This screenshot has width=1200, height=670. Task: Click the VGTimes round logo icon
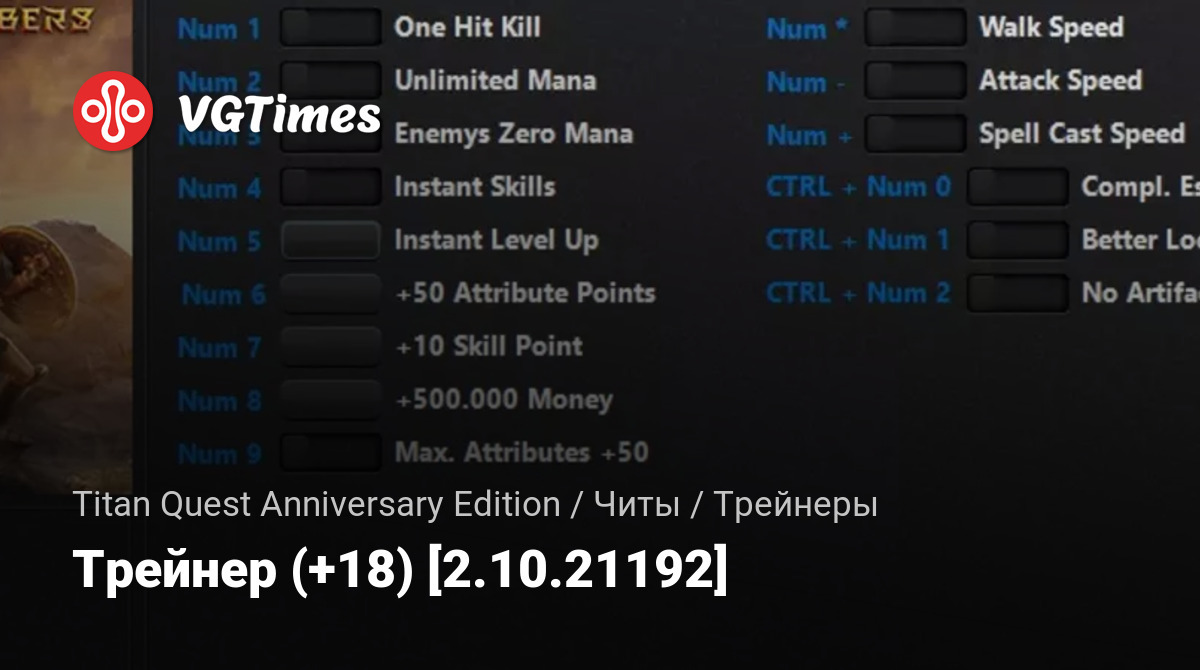point(114,111)
